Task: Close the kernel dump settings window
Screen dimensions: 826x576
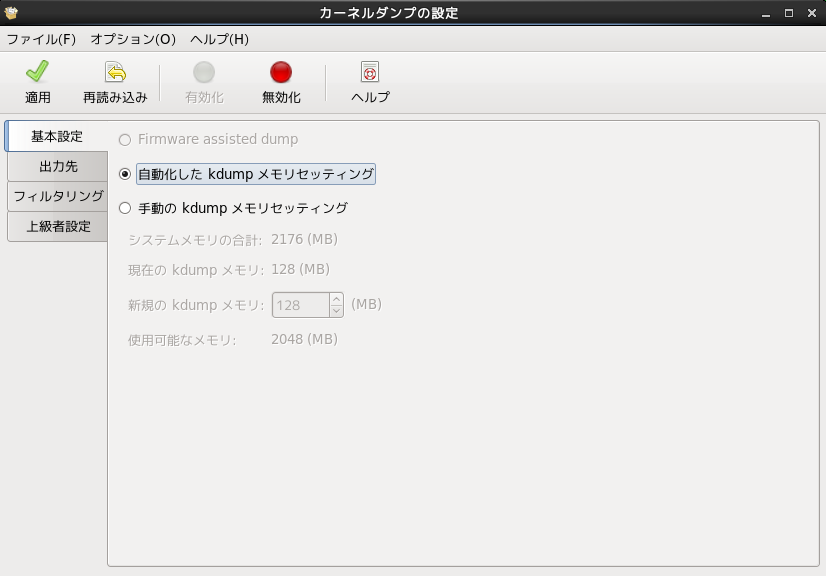Action: (x=811, y=13)
